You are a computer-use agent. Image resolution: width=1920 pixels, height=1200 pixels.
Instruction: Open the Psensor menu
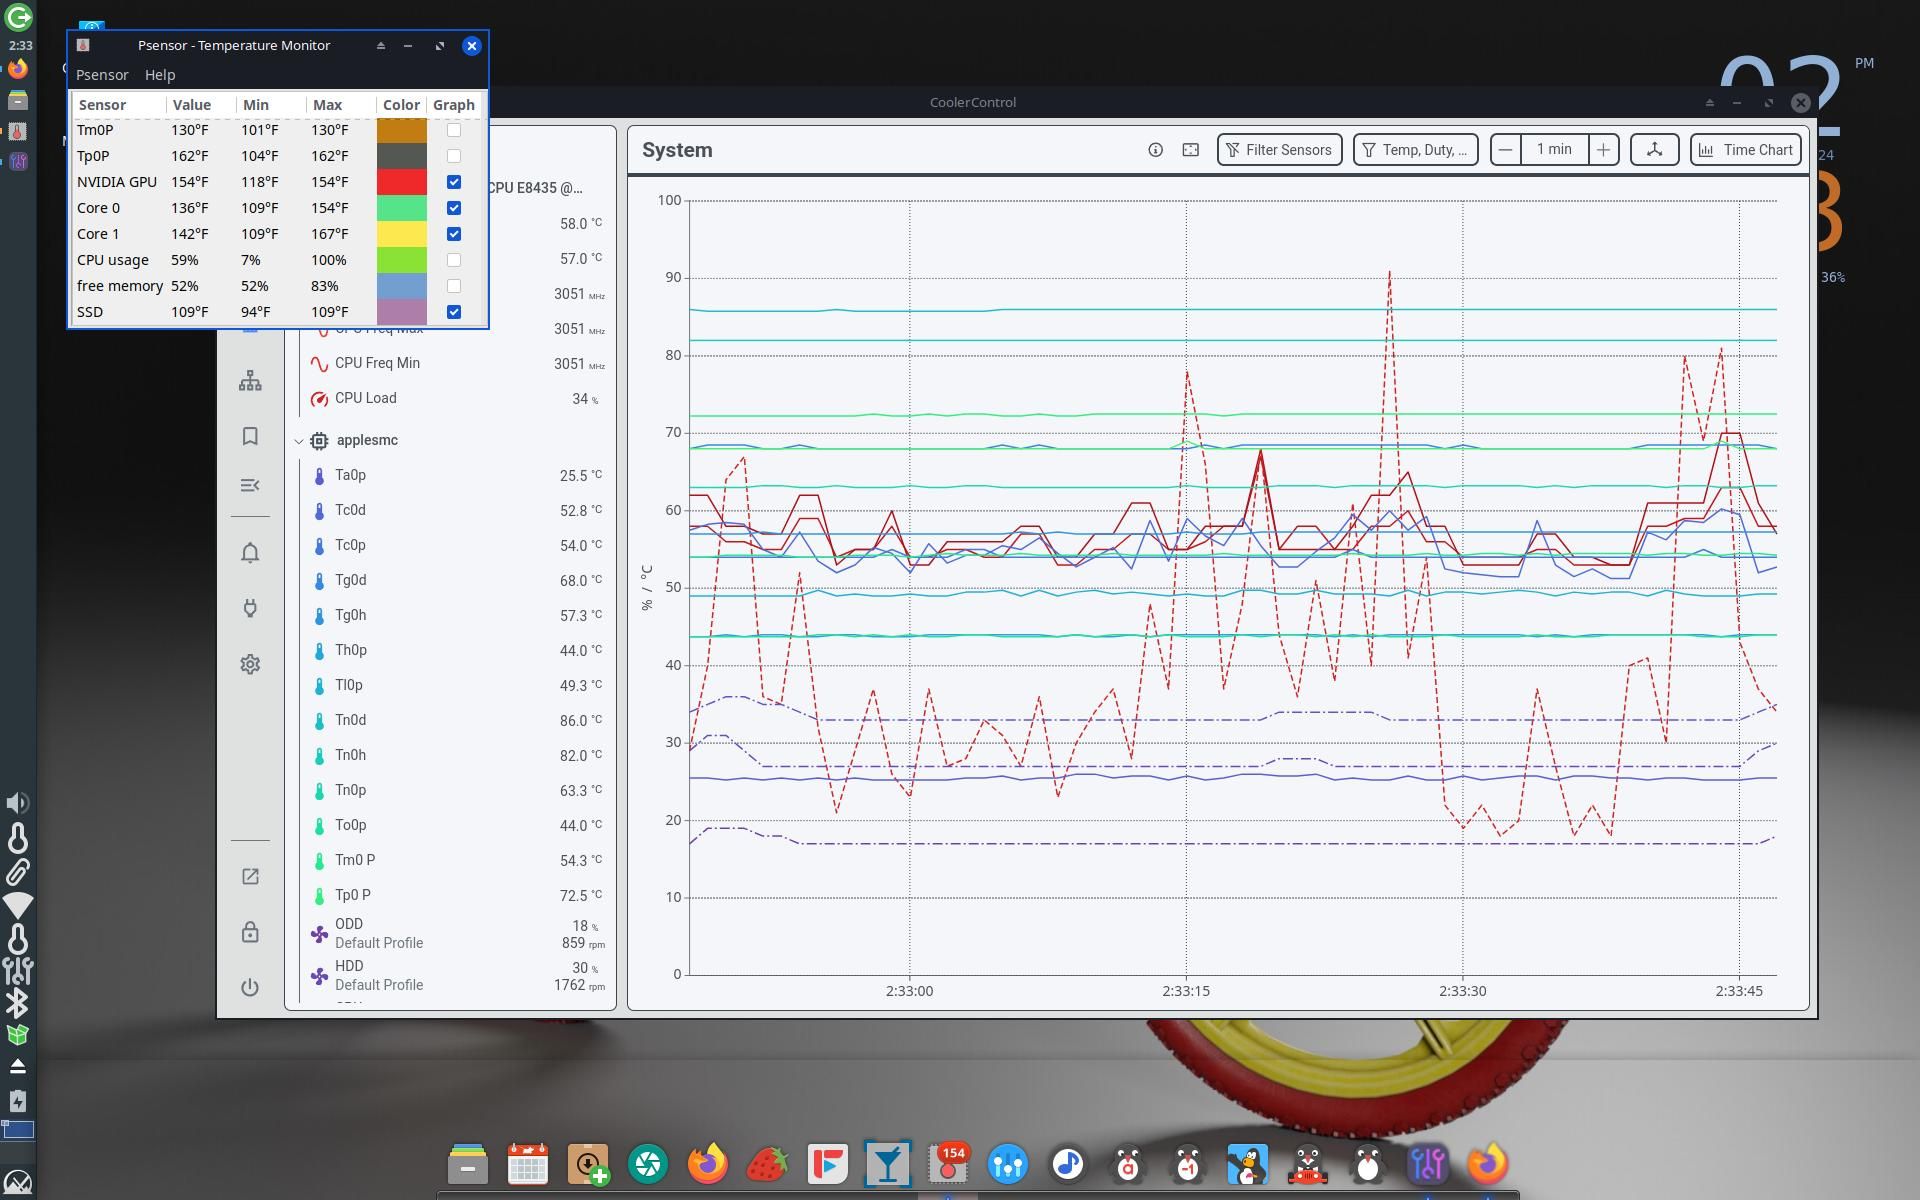[x=102, y=75]
